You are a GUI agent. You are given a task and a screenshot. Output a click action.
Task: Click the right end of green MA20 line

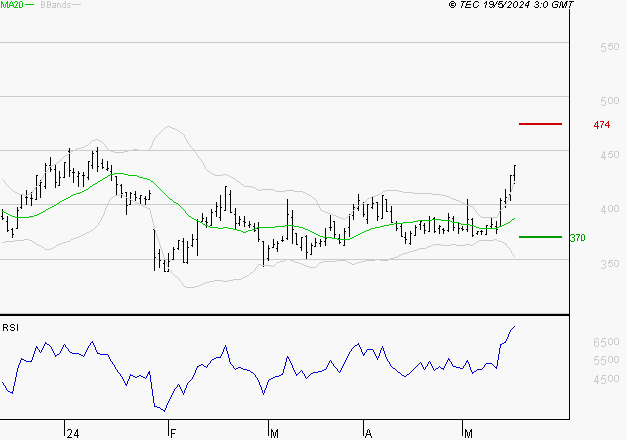click(x=514, y=219)
